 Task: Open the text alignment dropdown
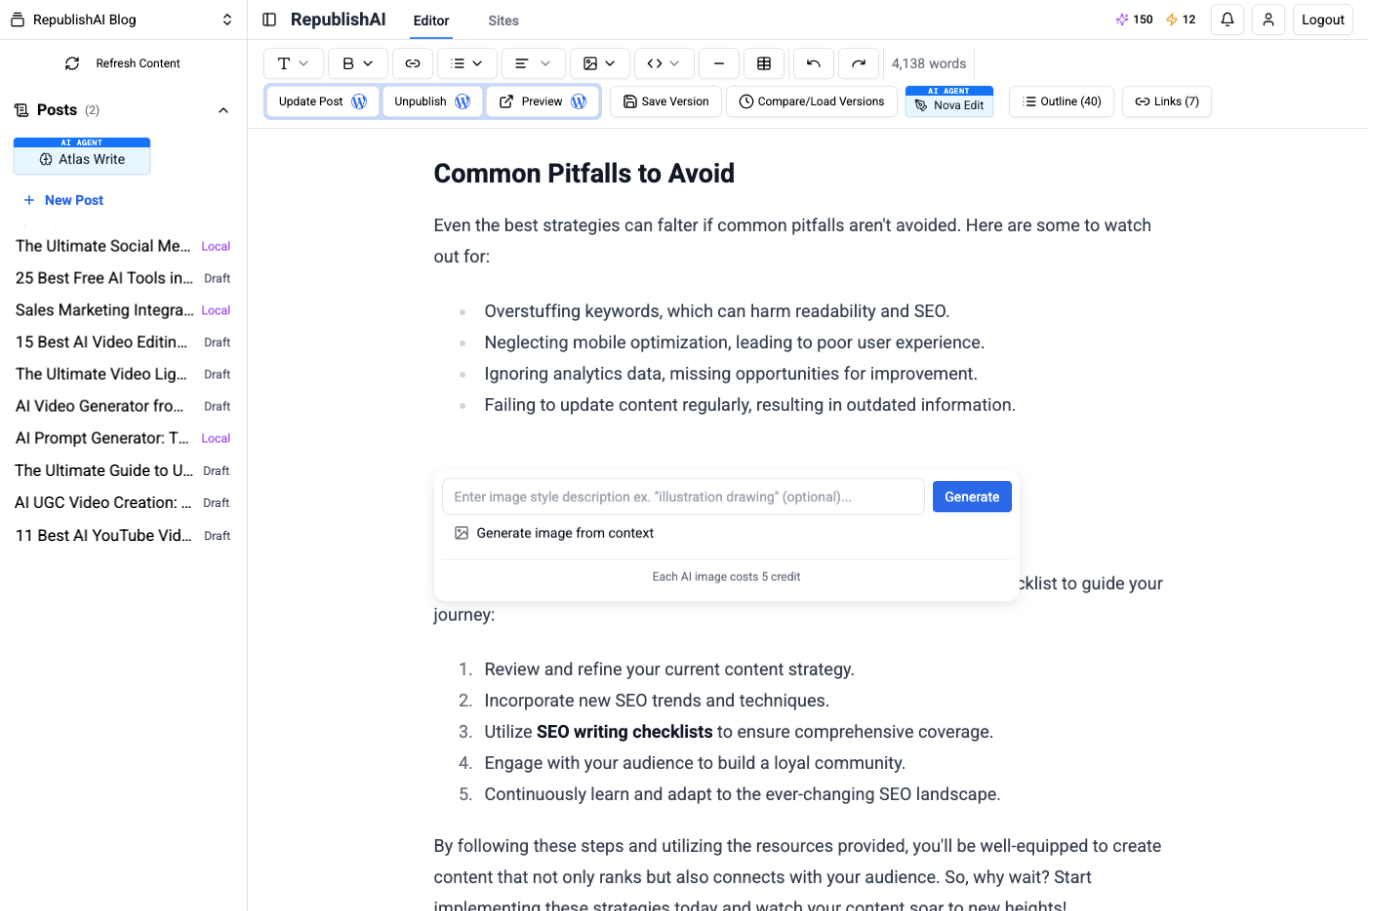(x=533, y=63)
